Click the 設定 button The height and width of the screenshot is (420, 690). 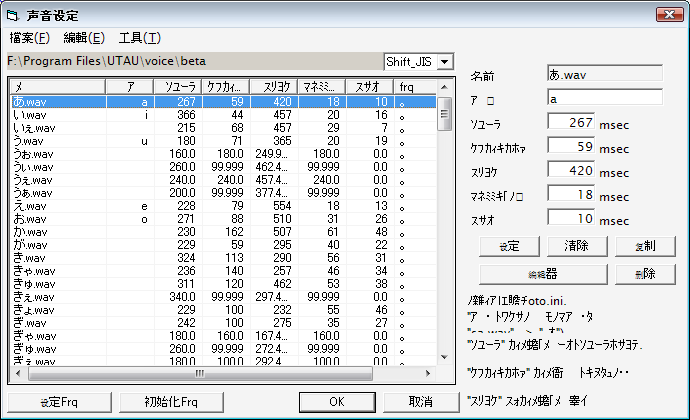pyautogui.click(x=509, y=246)
